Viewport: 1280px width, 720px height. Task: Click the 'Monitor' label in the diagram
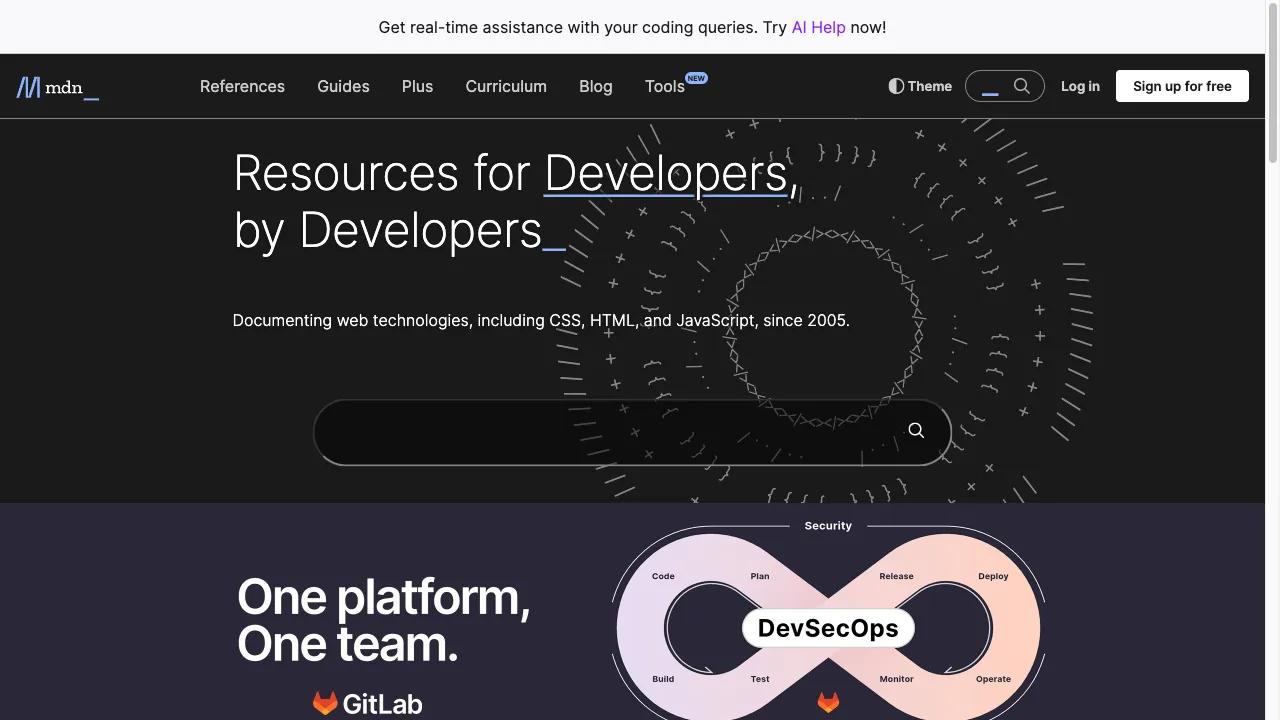896,679
